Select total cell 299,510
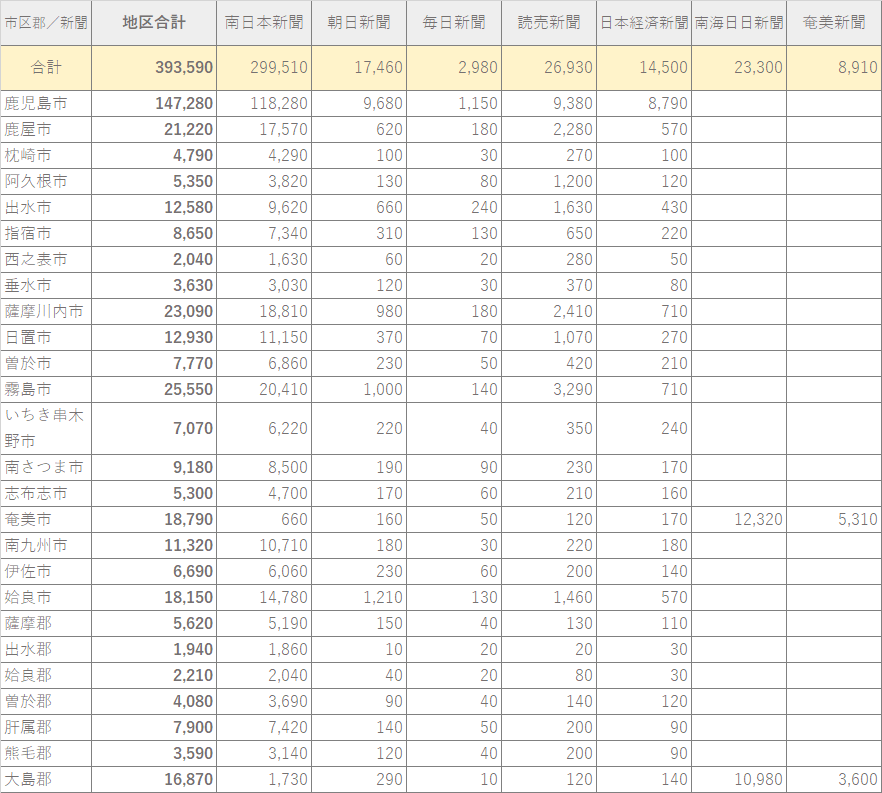The height and width of the screenshot is (793, 882). click(279, 67)
